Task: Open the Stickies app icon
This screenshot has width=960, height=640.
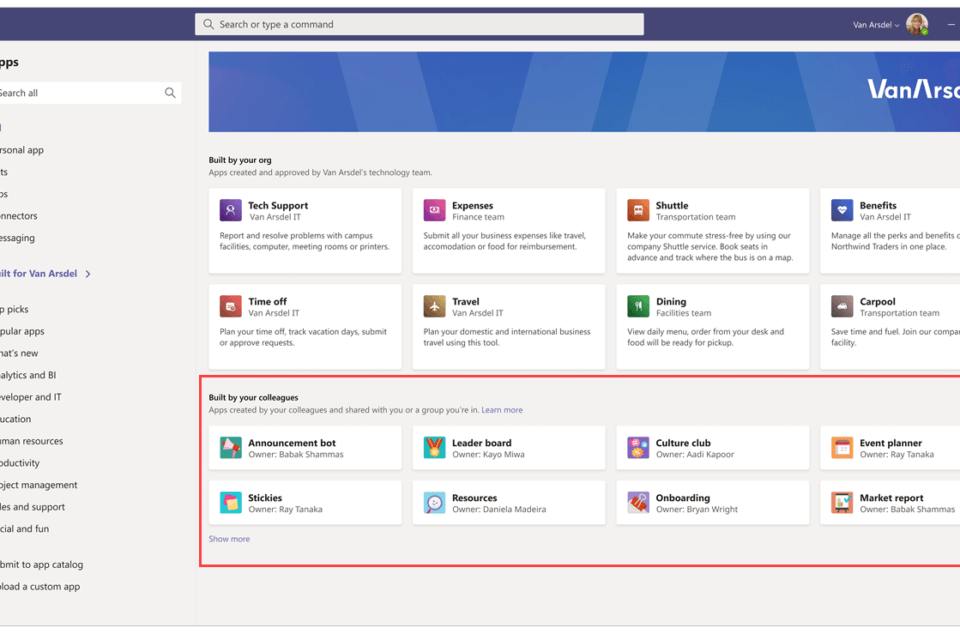Action: click(x=231, y=503)
